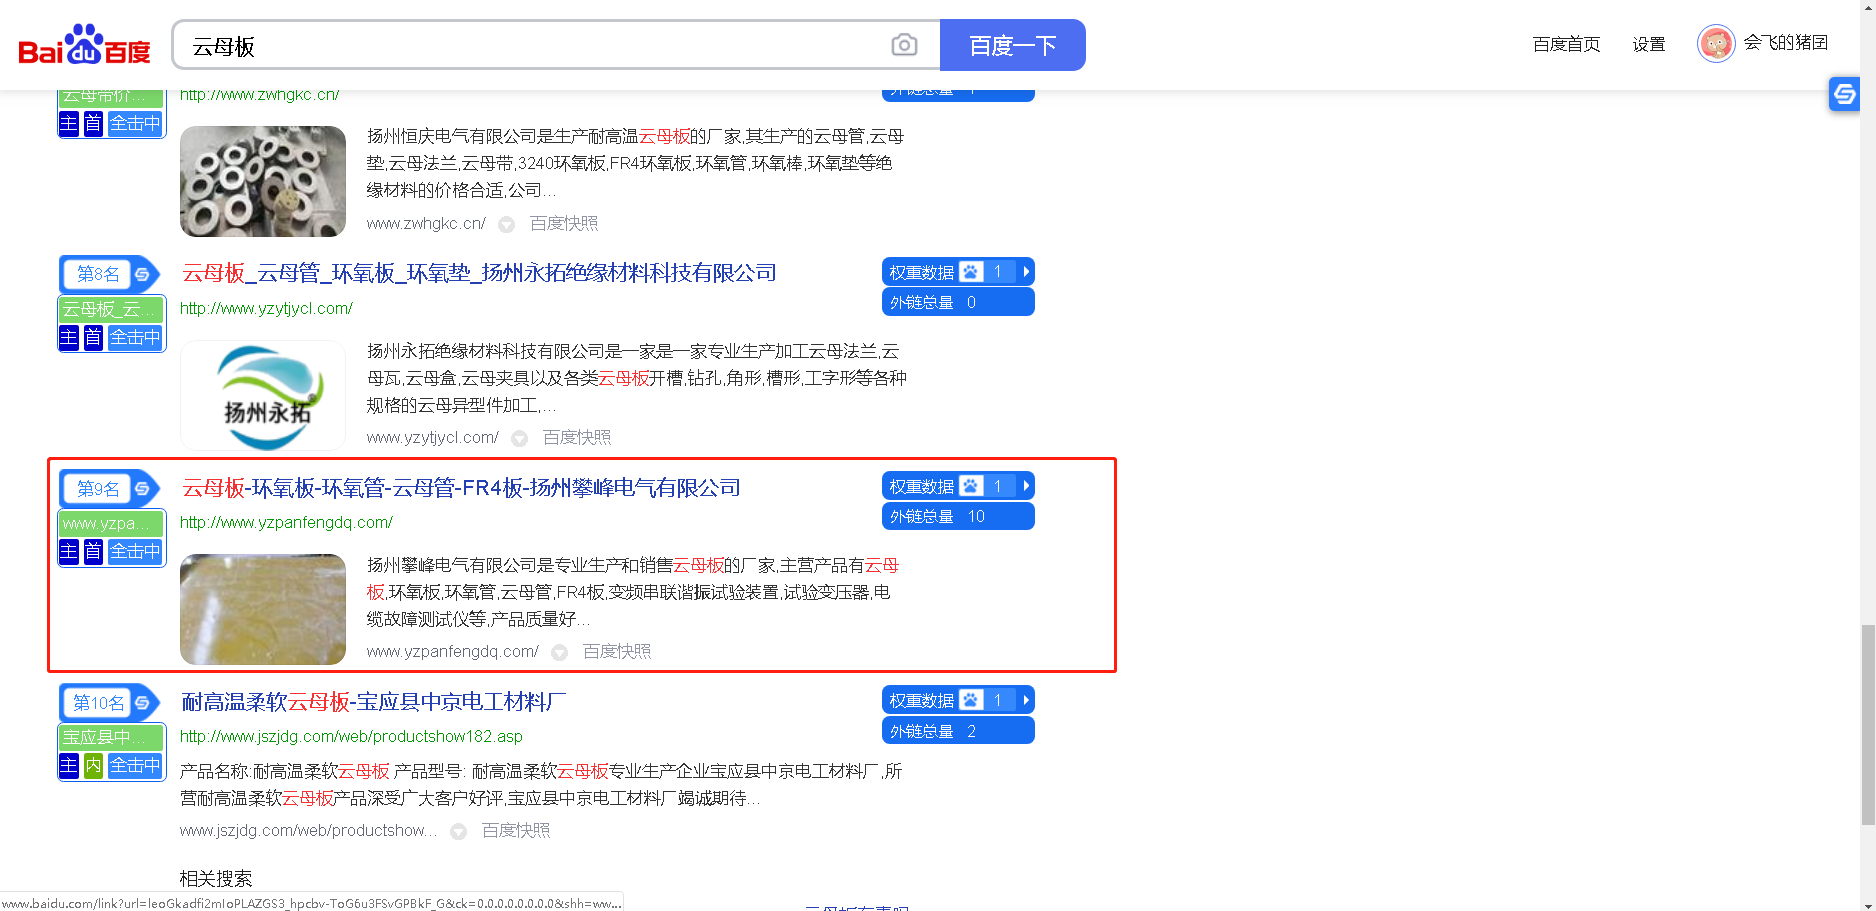Click green www.yzpa… tag under 第9名
Screen dimensions: 1876x911
[x=111, y=523]
